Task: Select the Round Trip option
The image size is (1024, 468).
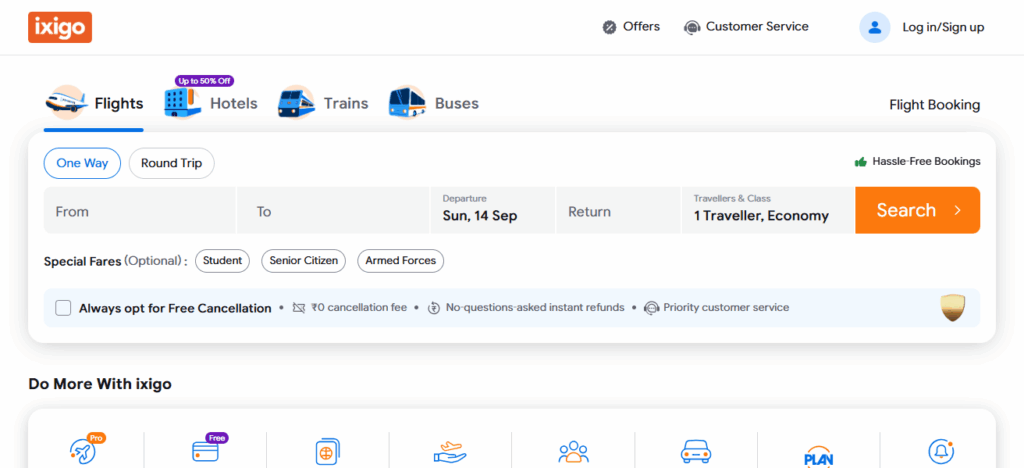Action: click(172, 163)
